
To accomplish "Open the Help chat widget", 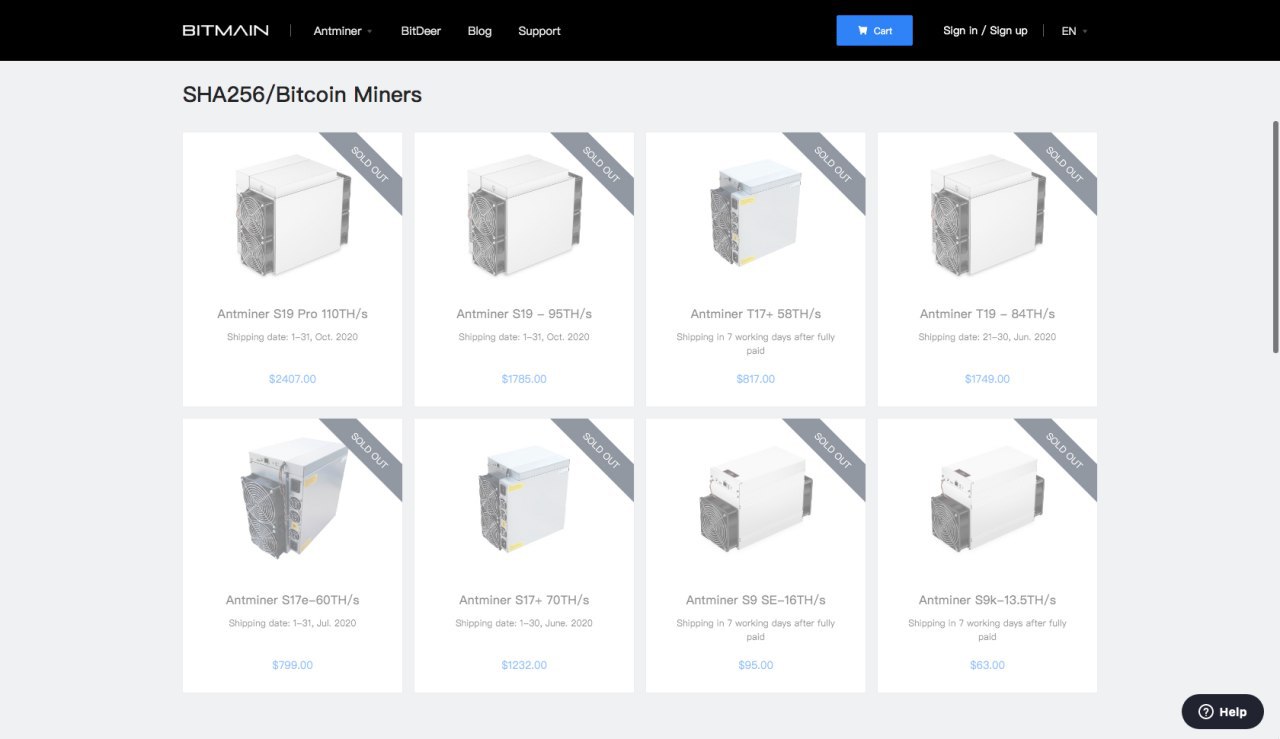I will point(1222,712).
